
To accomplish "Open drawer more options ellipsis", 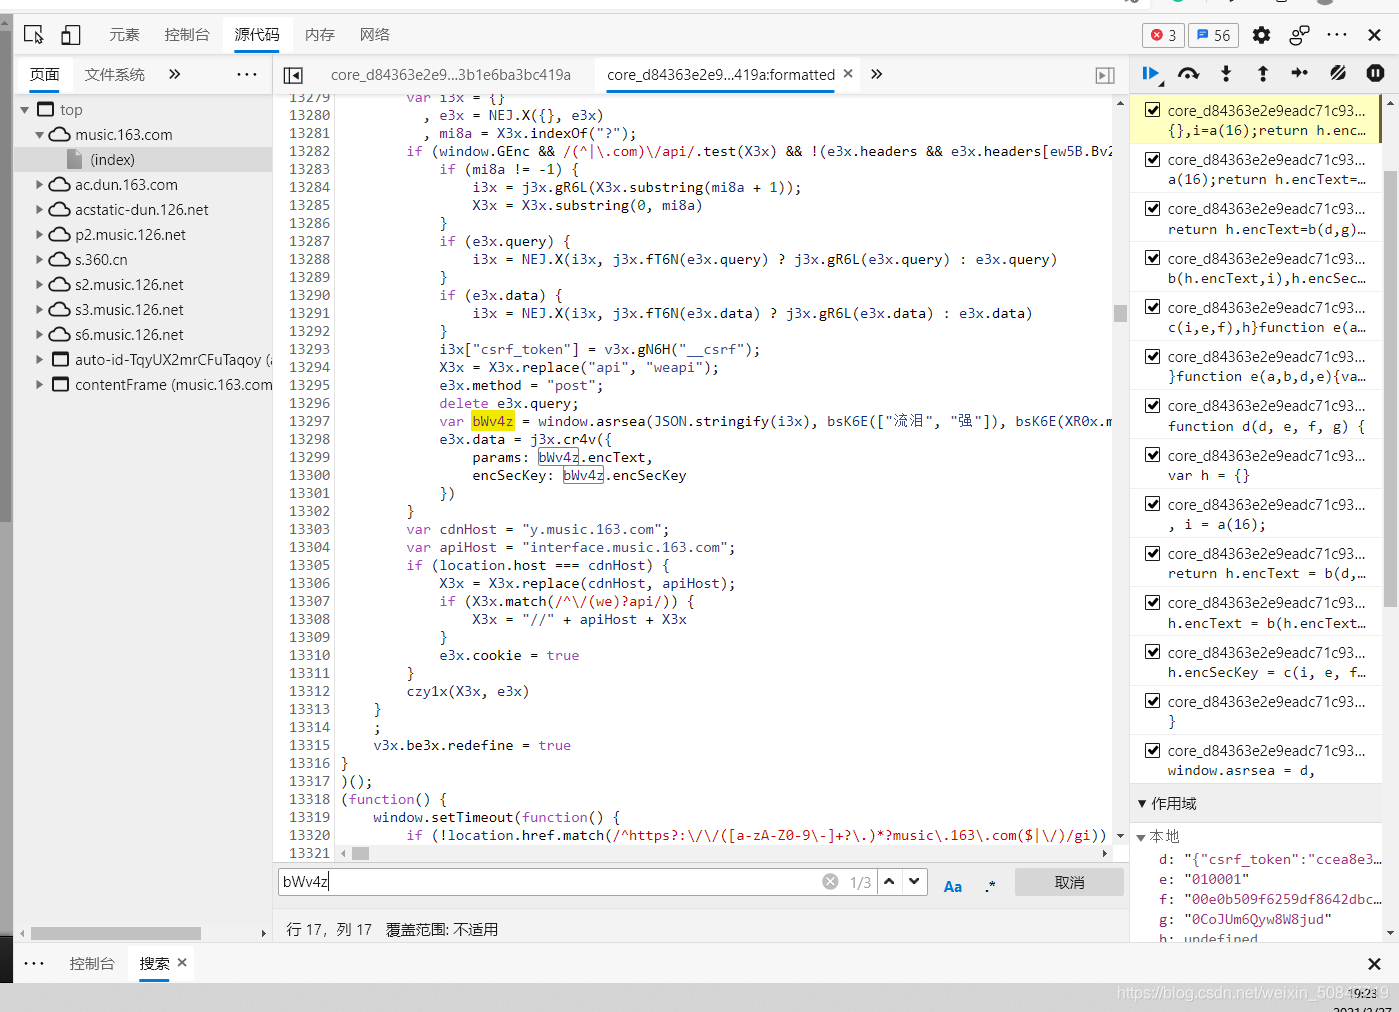I will (x=34, y=963).
